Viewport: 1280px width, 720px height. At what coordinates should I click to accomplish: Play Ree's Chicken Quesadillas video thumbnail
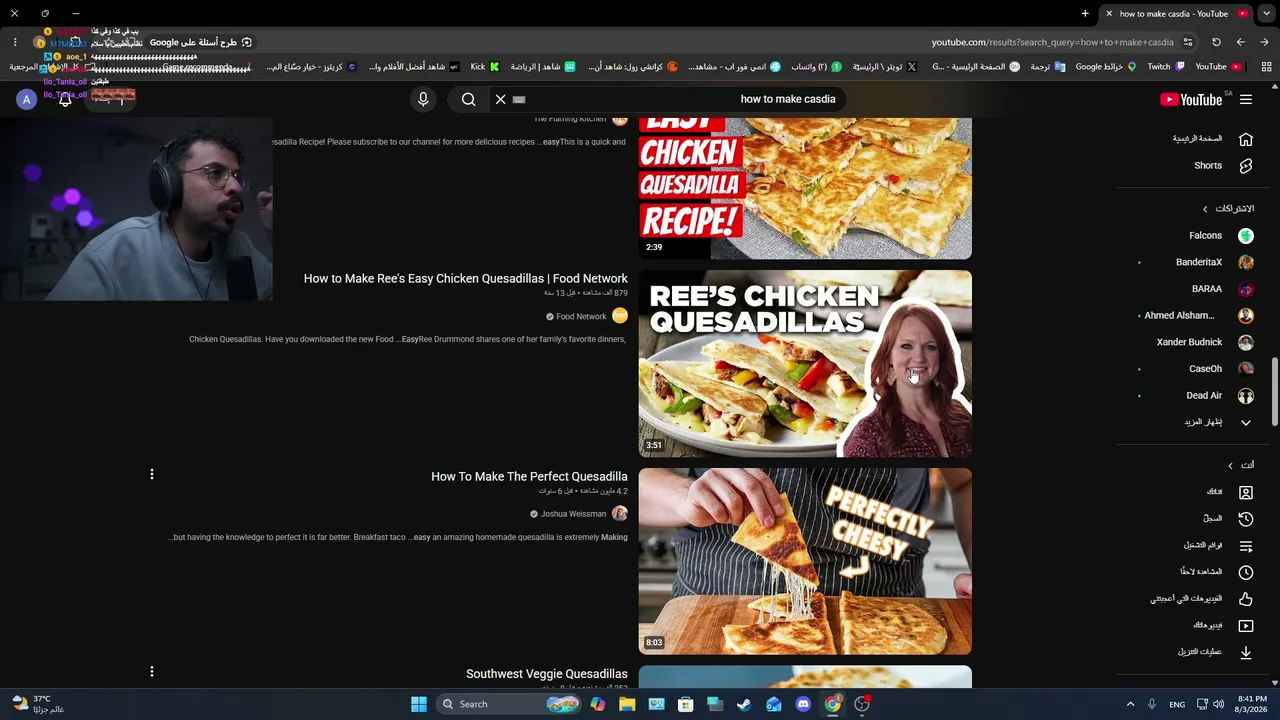[805, 364]
